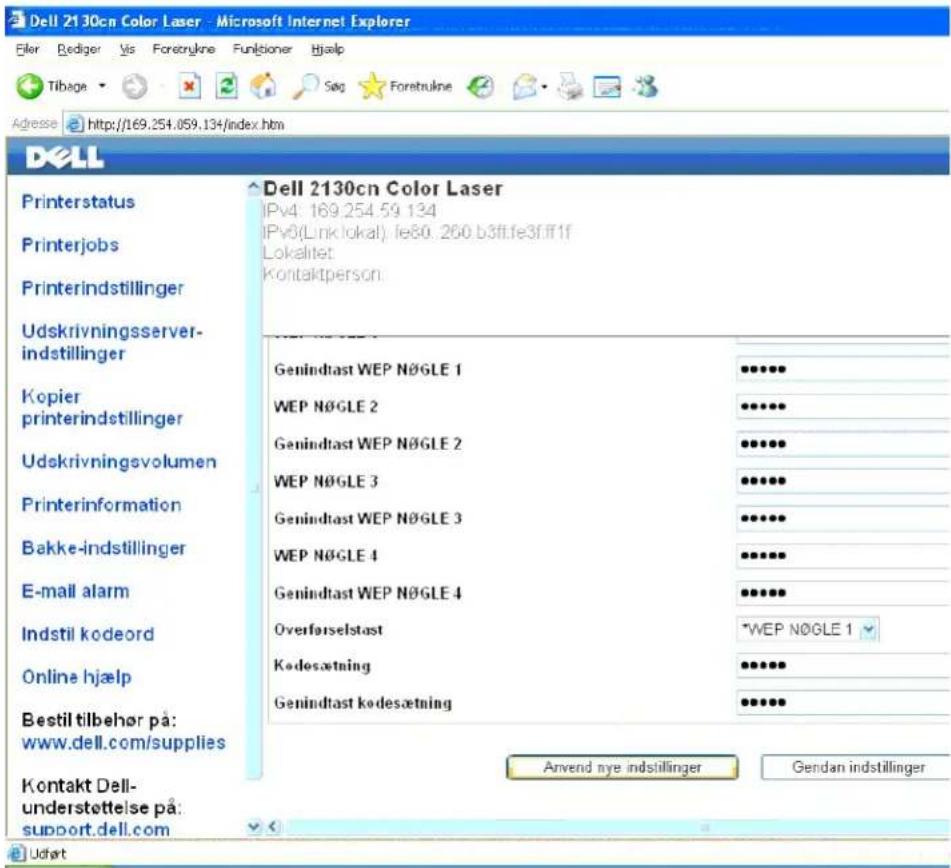Click the IPv4 169.254.59.134 address text
951x868 pixels.
349,211
